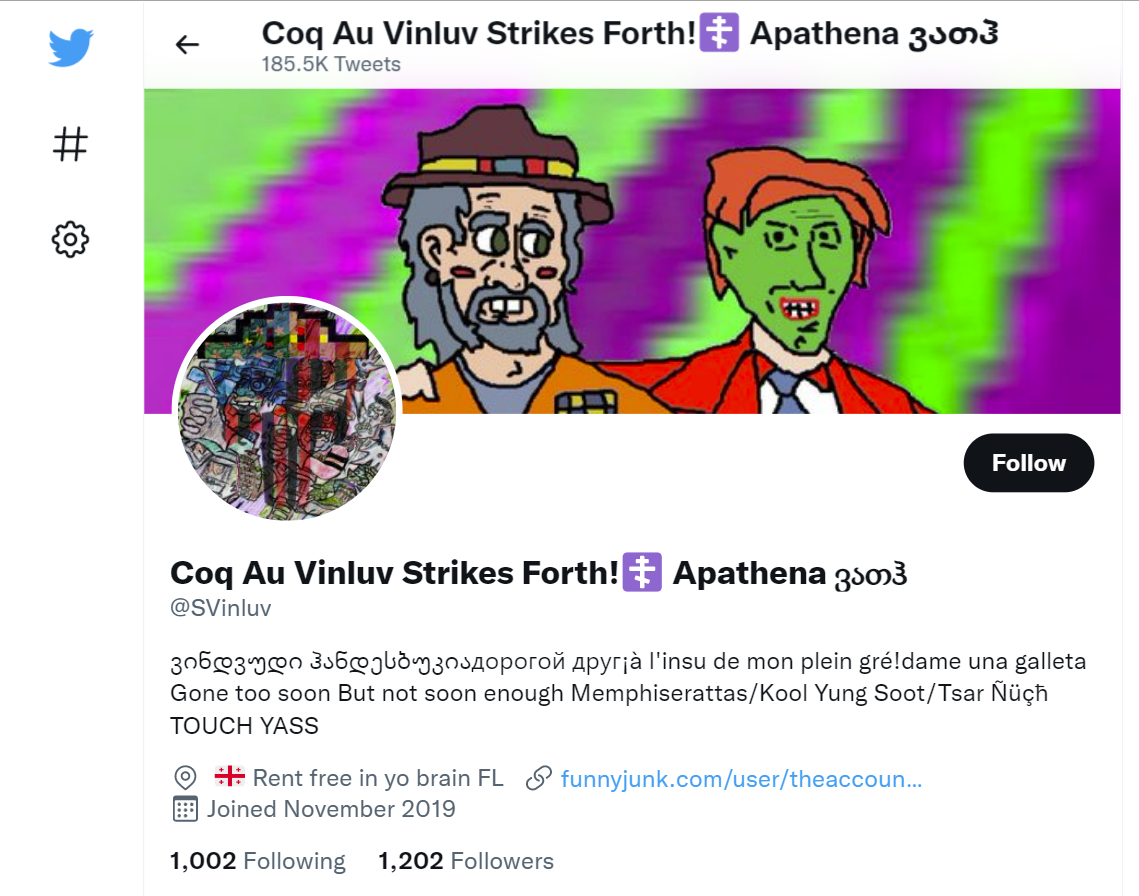Open the funnyjunk.com profile link

pyautogui.click(x=741, y=778)
